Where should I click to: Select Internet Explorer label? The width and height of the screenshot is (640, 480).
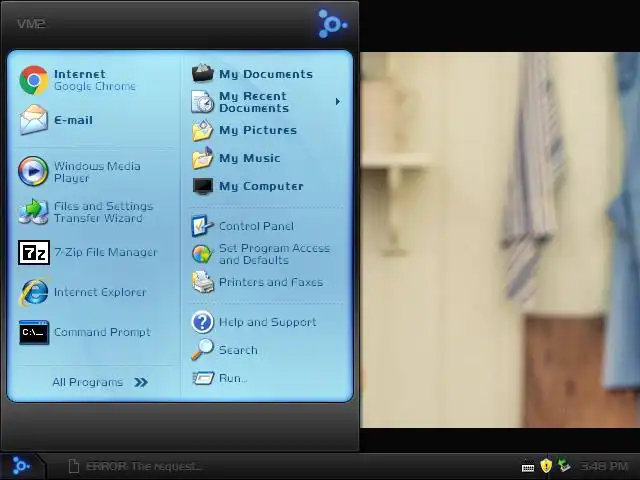click(100, 292)
